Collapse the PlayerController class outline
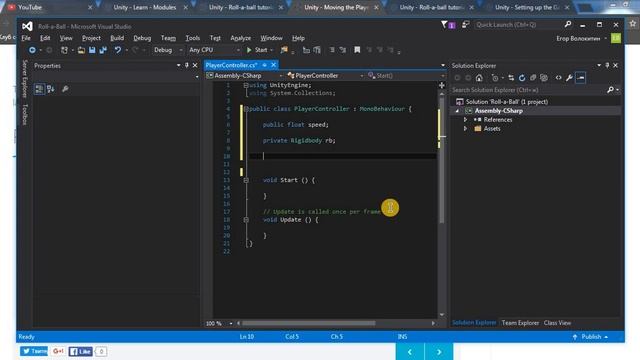This screenshot has height=360, width=640. click(246, 109)
